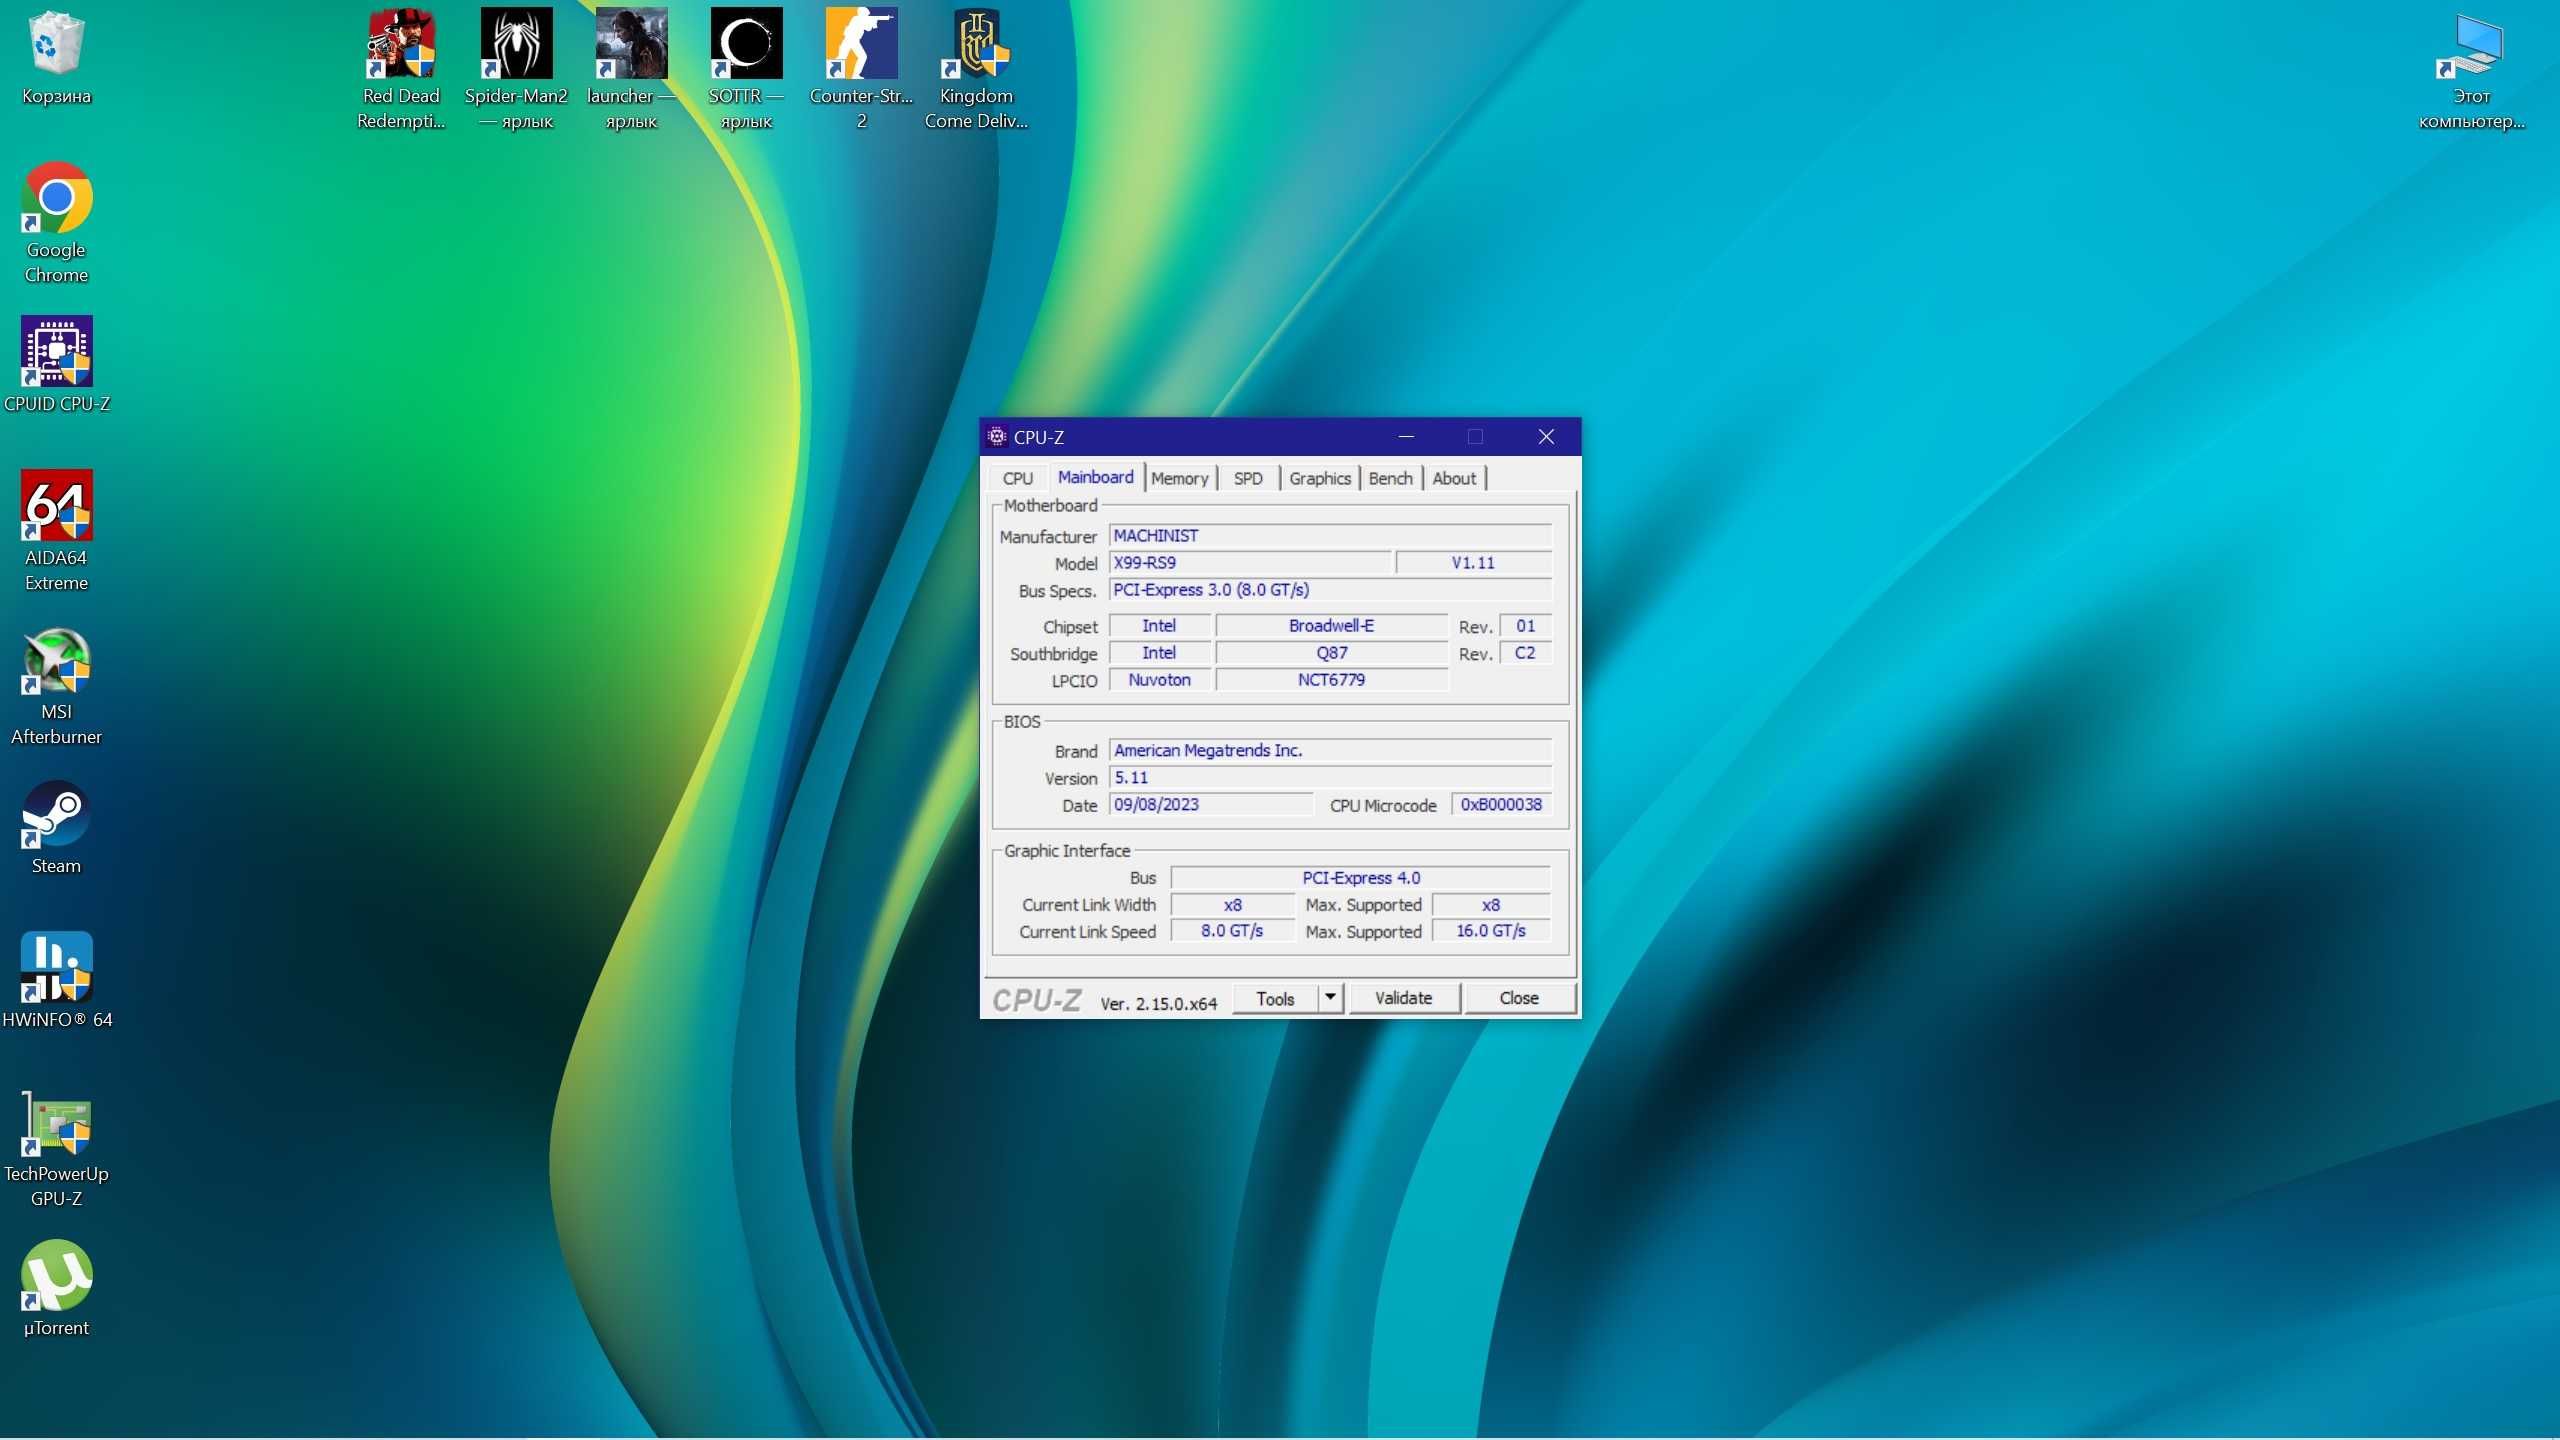Expand the Tools dropdown arrow

tap(1330, 998)
